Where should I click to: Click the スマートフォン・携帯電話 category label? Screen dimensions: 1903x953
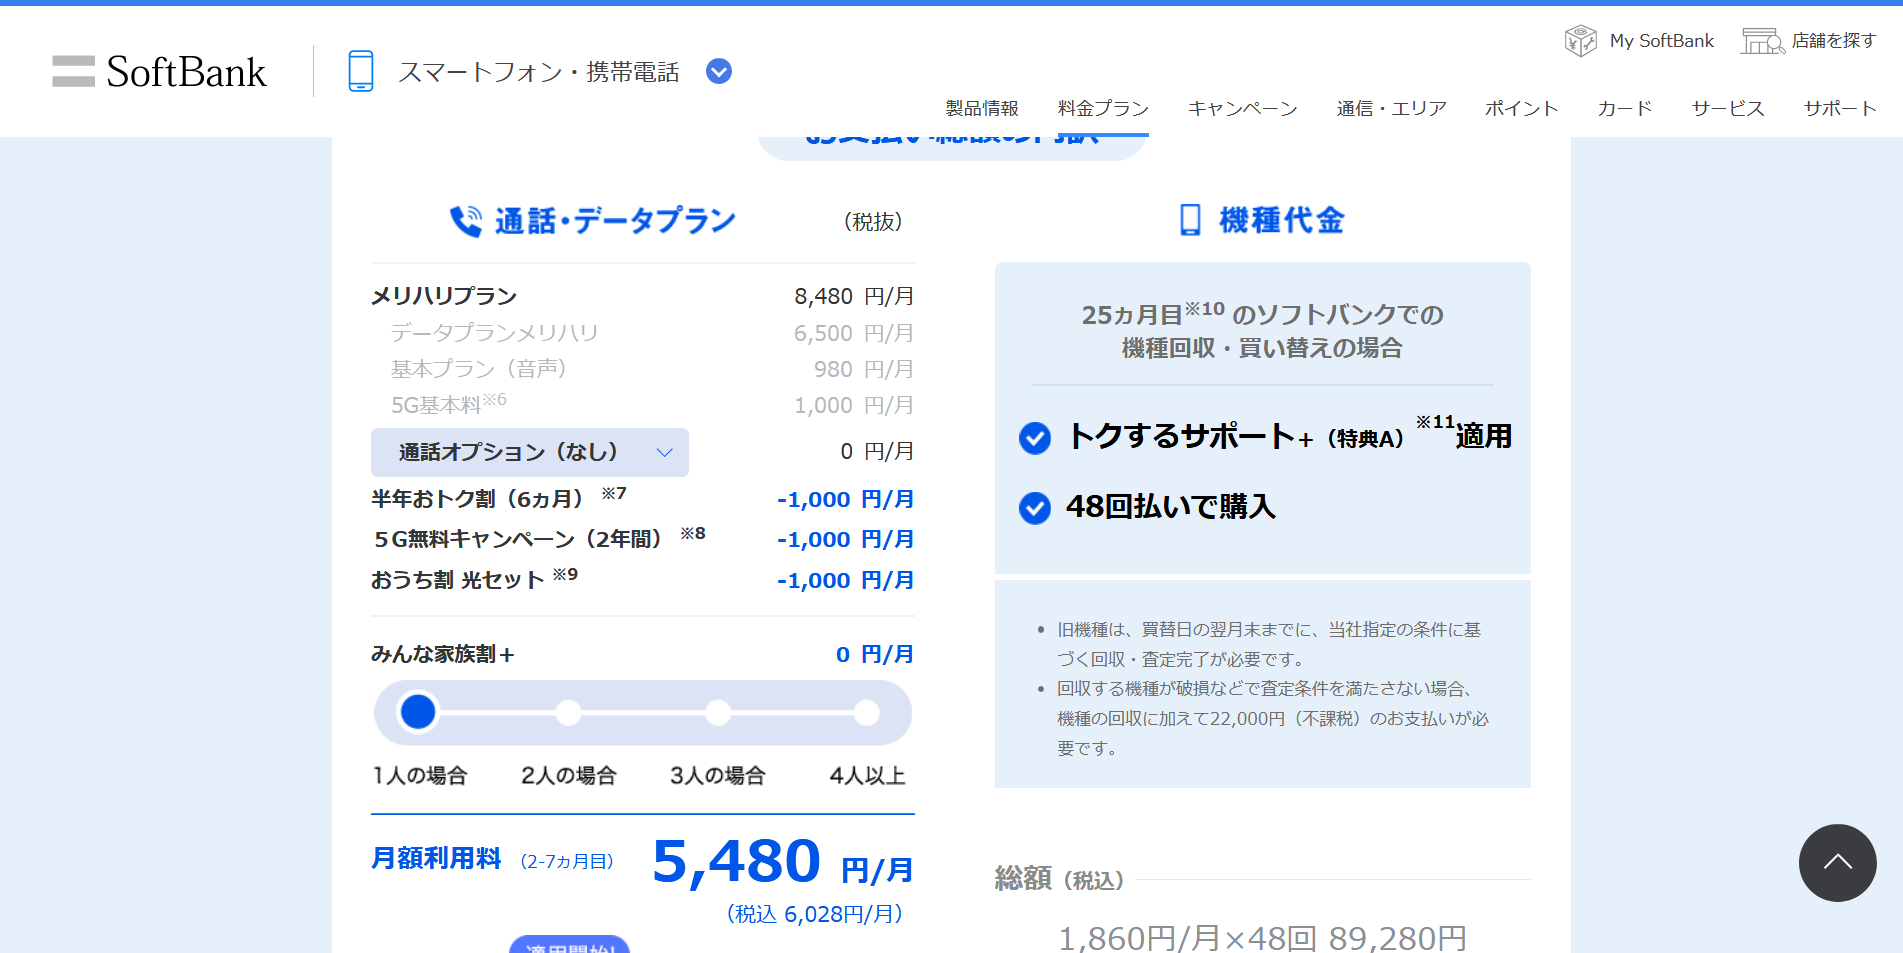coord(538,72)
